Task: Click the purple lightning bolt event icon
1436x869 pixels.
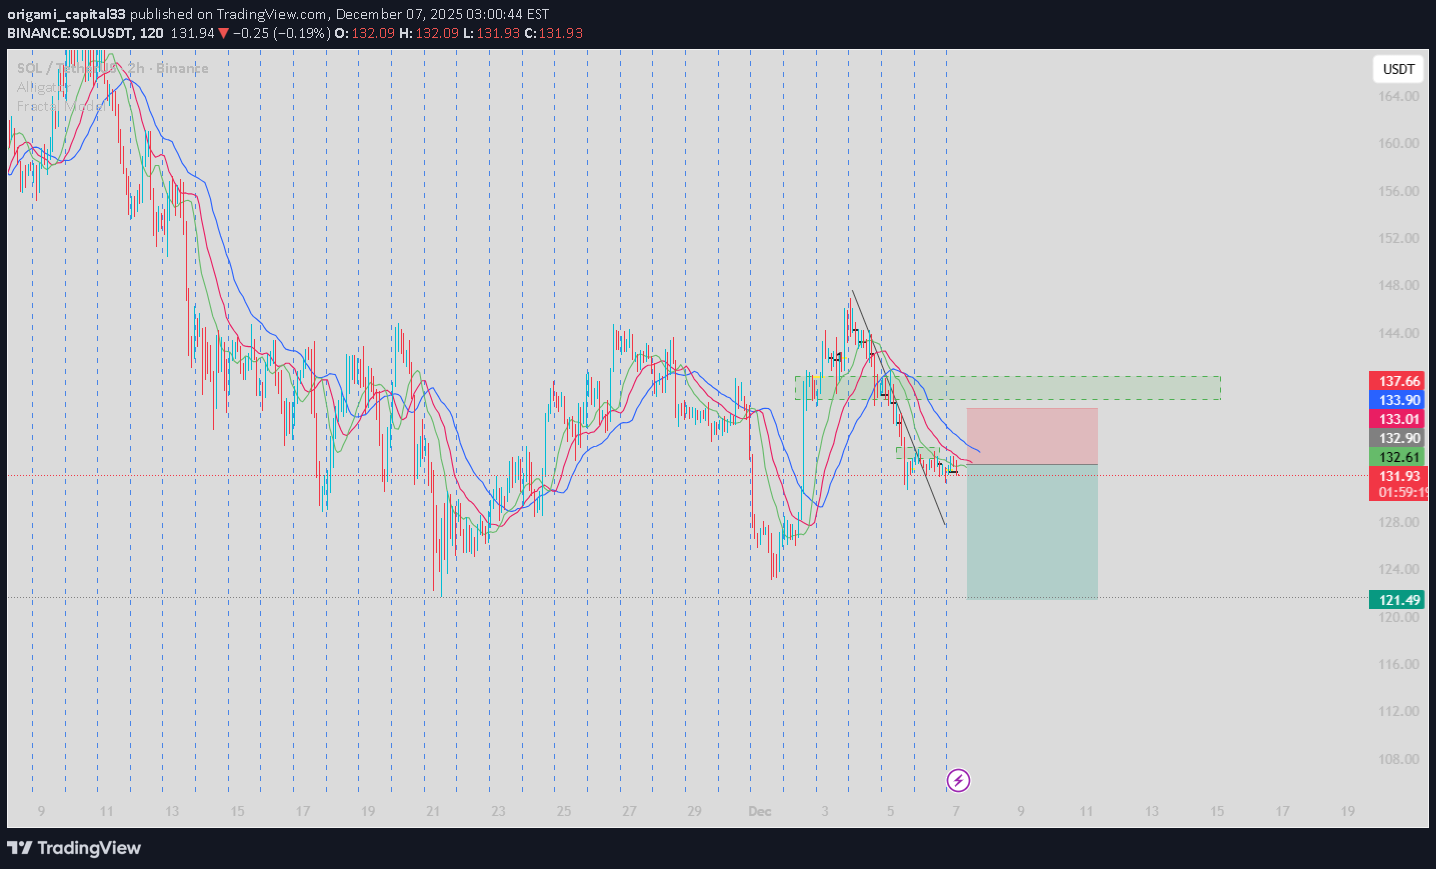Action: click(x=958, y=780)
